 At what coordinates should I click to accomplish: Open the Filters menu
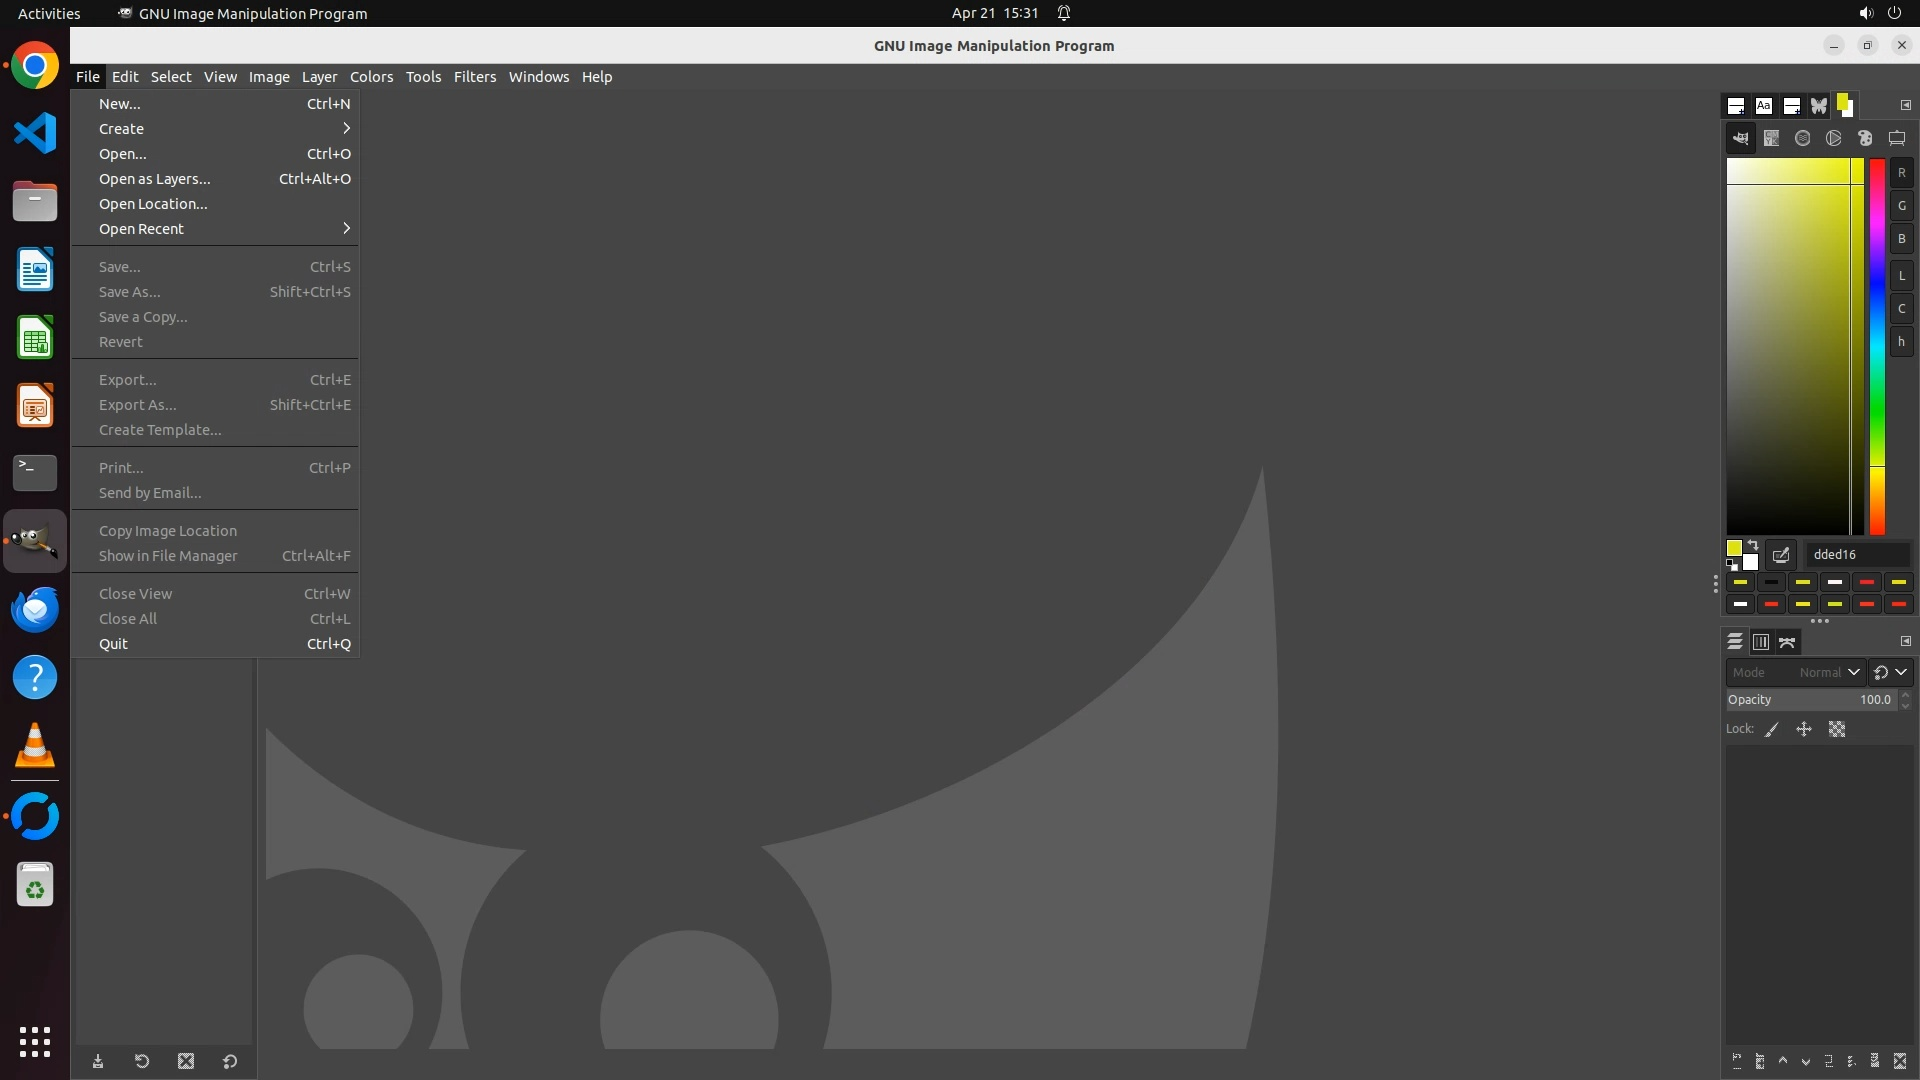pos(474,77)
